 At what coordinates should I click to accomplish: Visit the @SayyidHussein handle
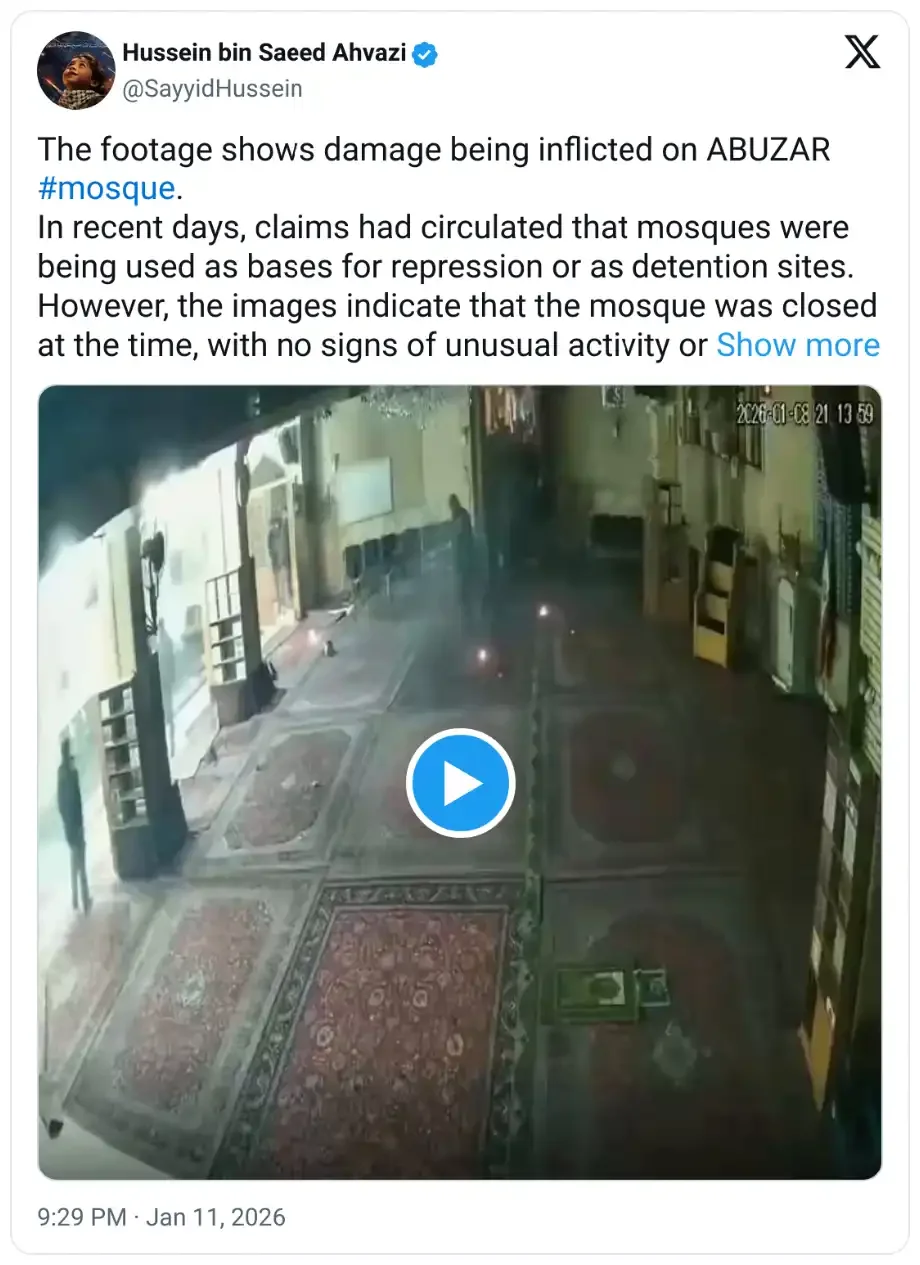(212, 89)
